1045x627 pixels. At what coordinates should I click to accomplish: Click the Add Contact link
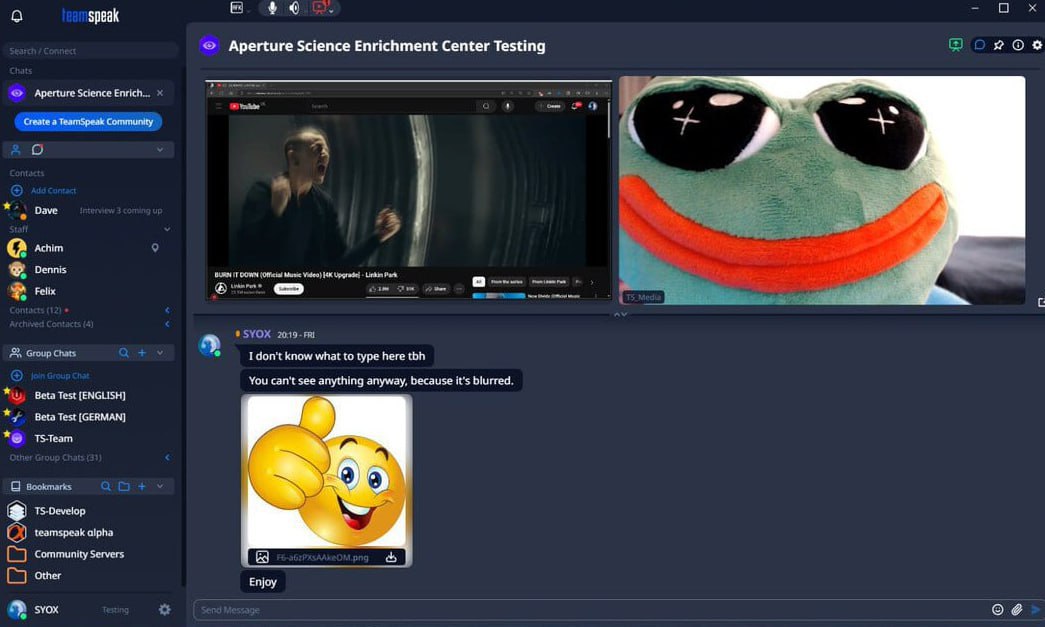[x=53, y=190]
